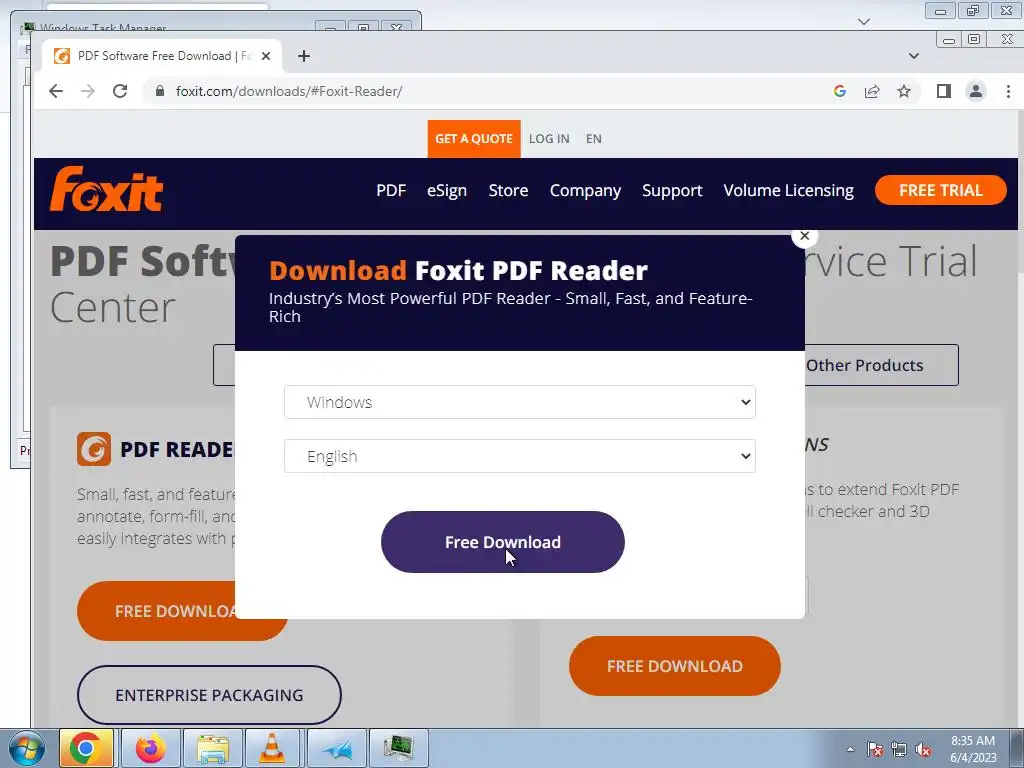
Task: Close the PDF Software Free Download tab
Action: point(266,56)
